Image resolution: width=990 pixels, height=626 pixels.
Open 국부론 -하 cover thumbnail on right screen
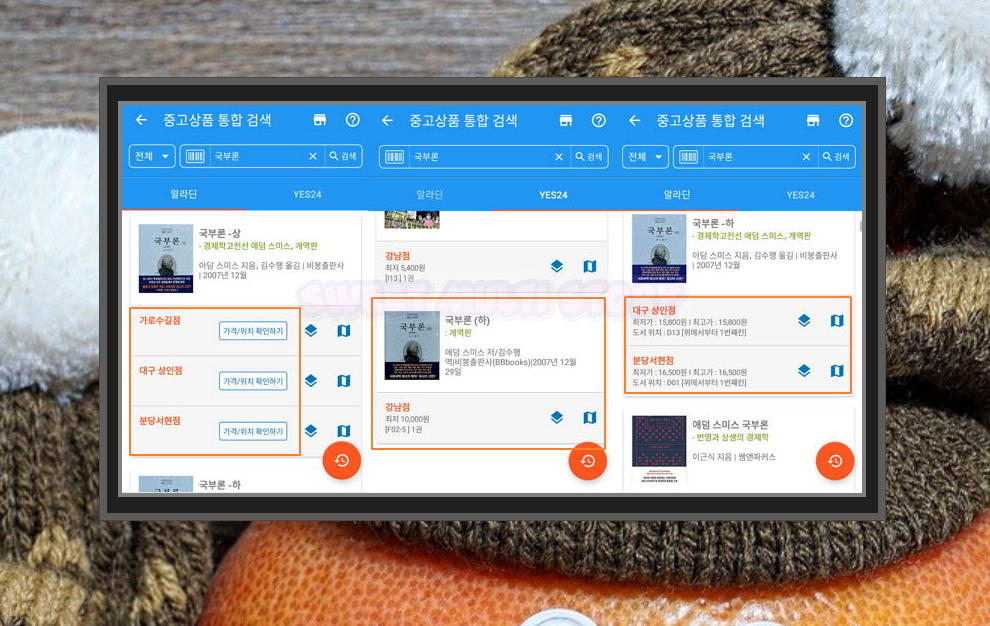(659, 248)
